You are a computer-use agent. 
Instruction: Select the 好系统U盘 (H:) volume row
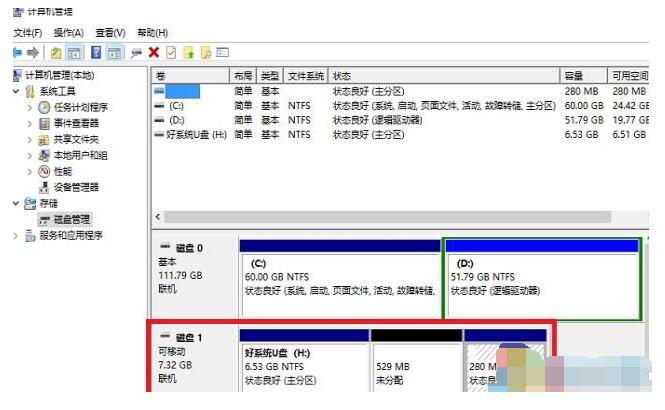401,134
